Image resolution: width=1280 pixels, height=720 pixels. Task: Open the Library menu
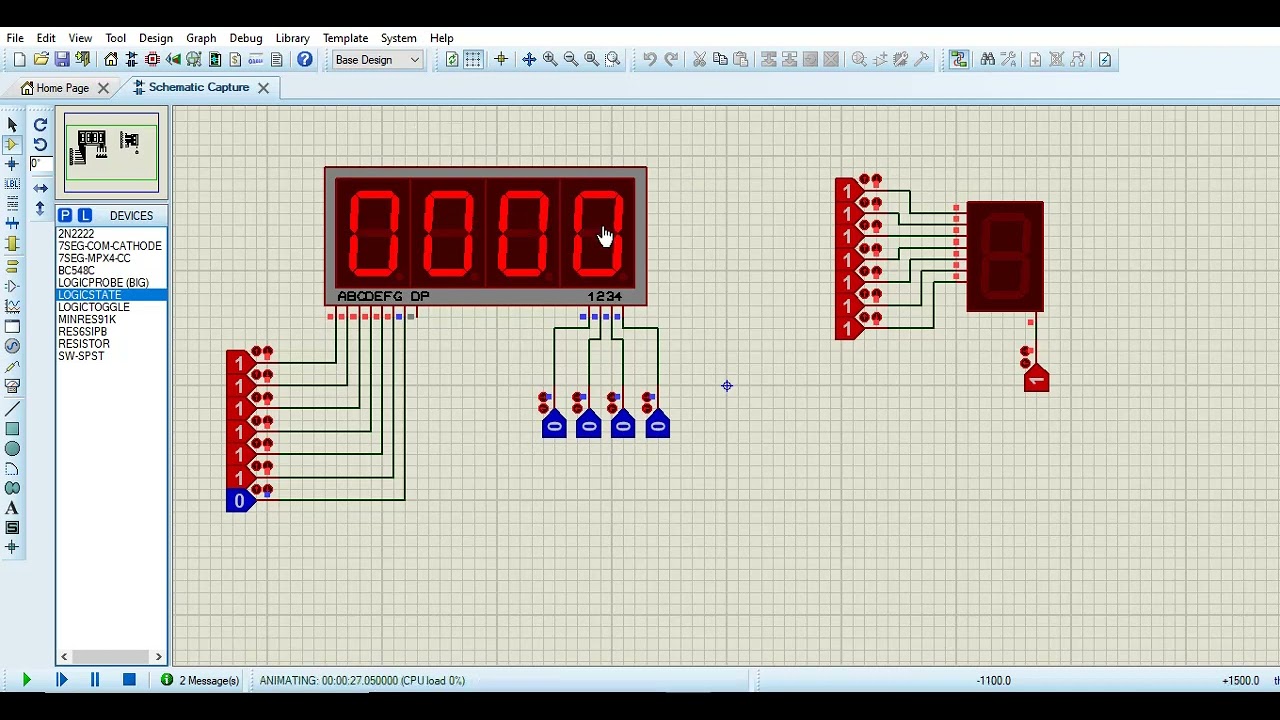[x=292, y=38]
